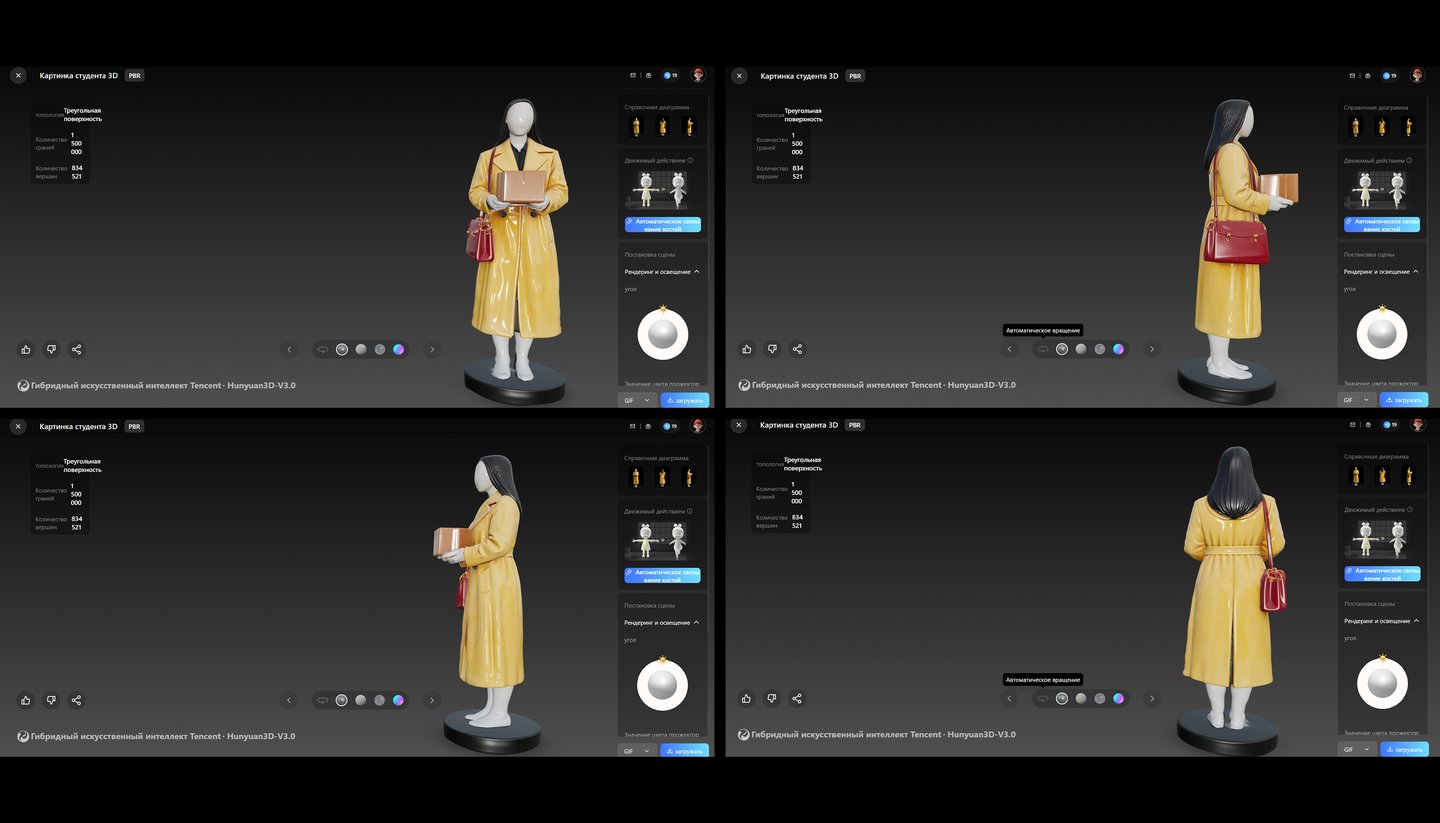Like the model in the front-view window

coord(26,349)
